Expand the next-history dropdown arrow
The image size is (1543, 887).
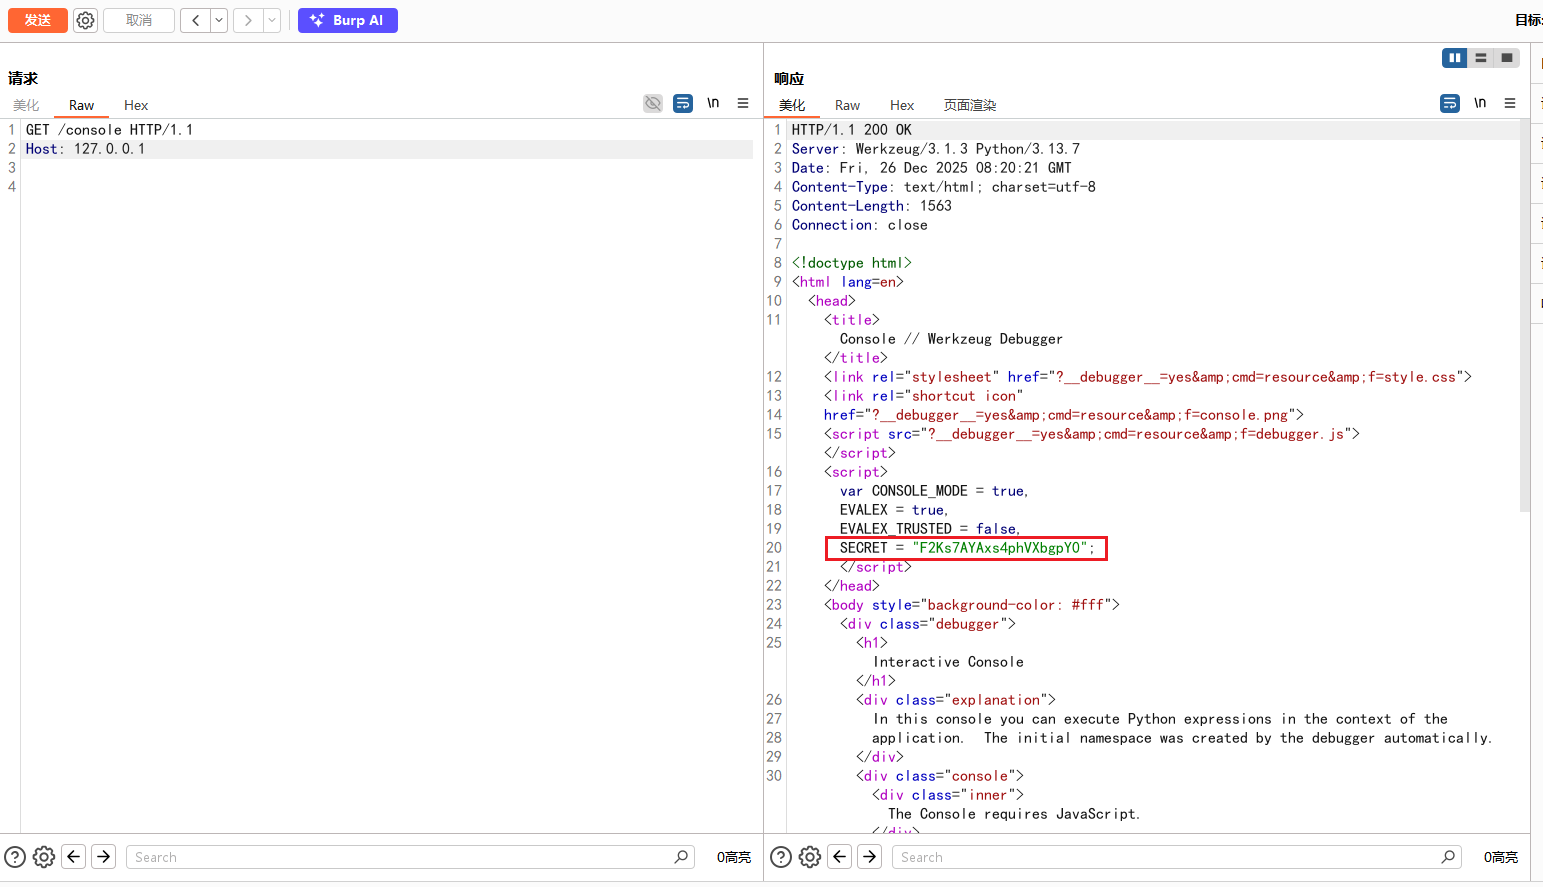pos(272,20)
